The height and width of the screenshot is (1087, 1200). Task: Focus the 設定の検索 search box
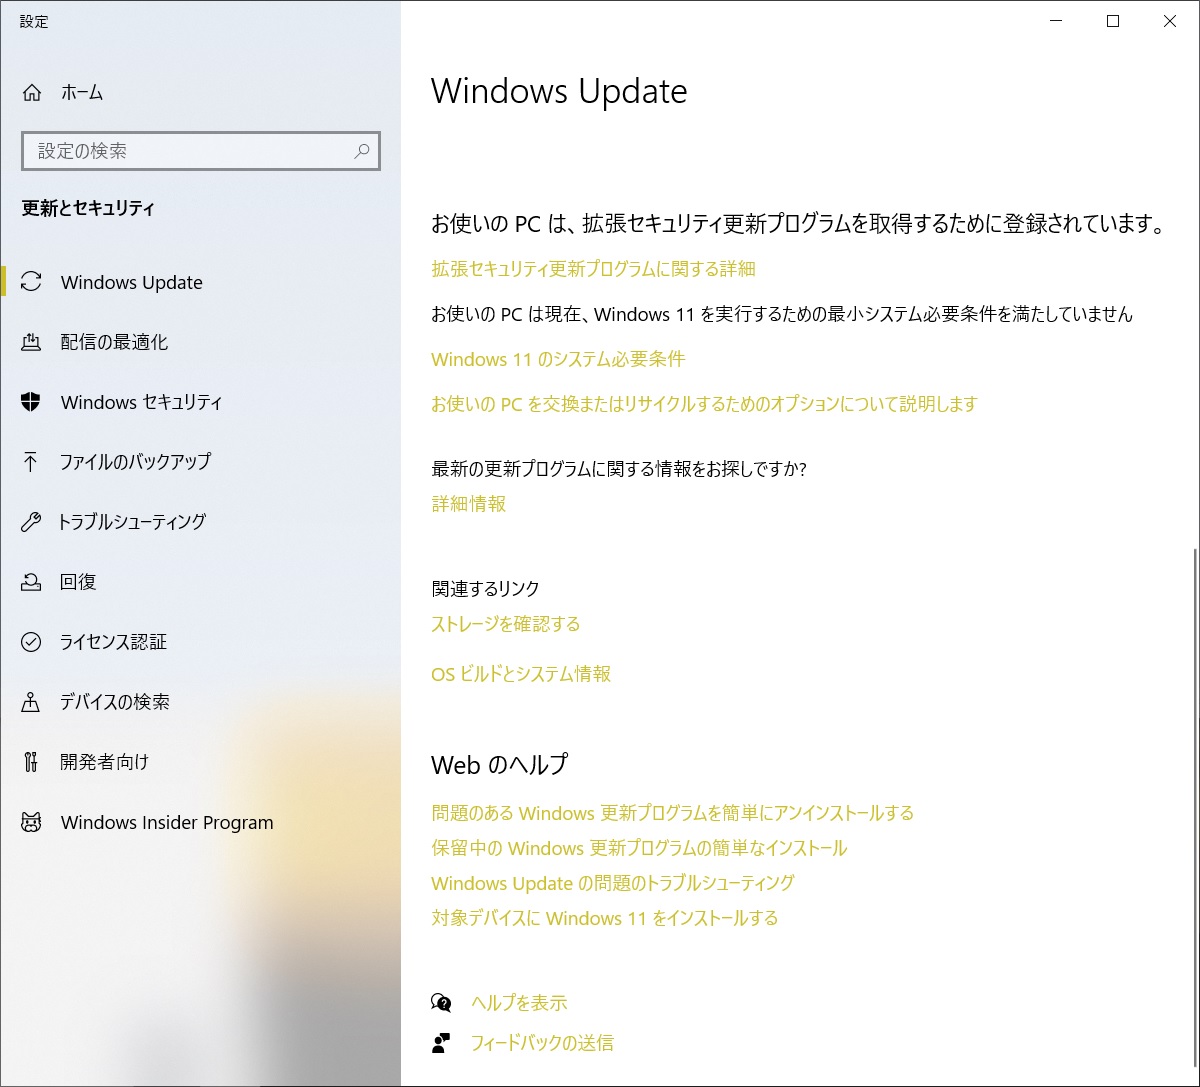pyautogui.click(x=200, y=151)
